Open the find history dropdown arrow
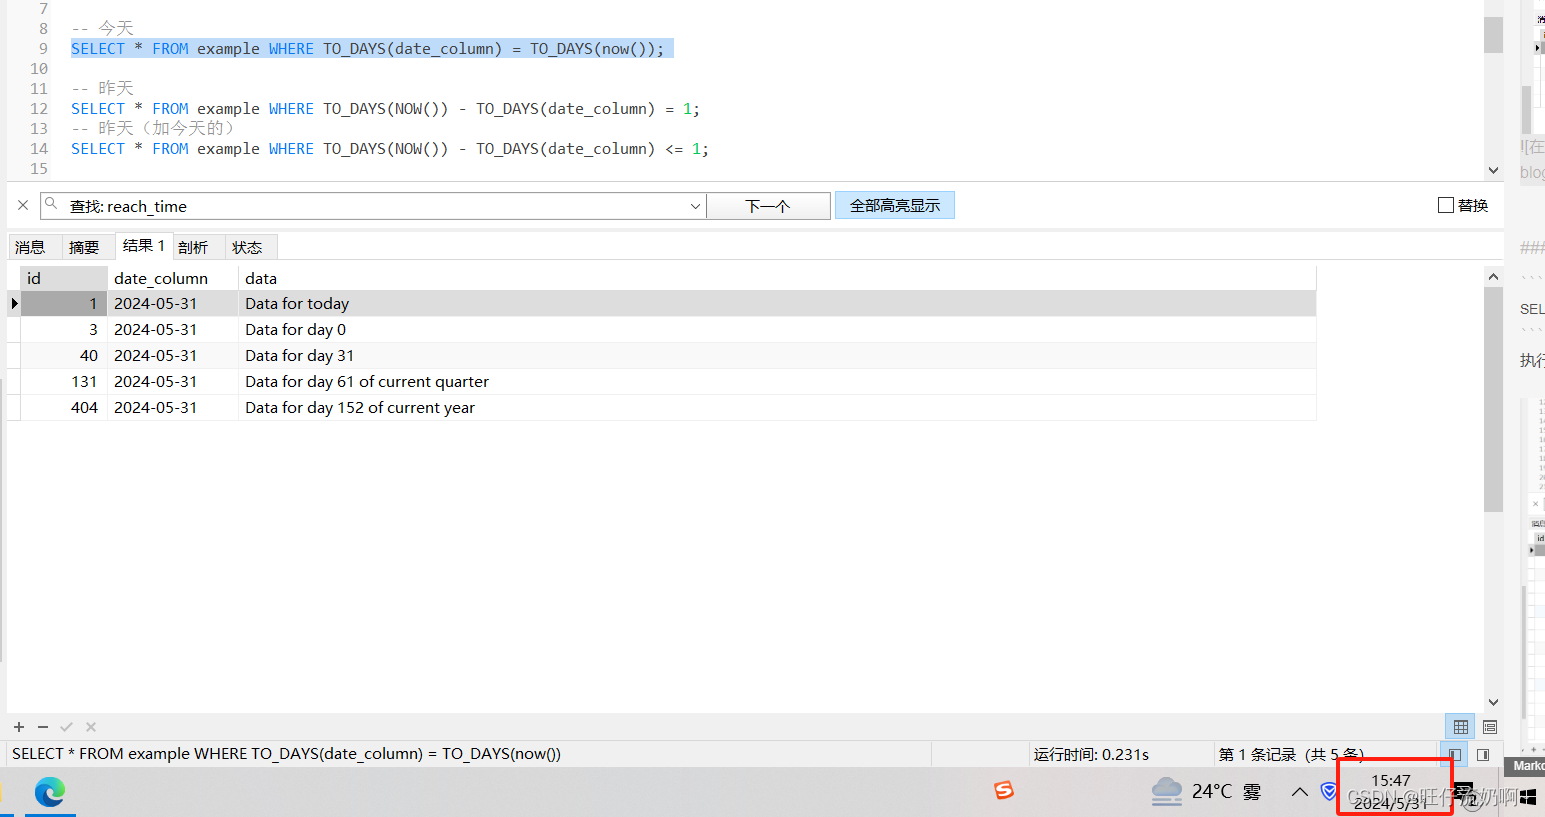1545x817 pixels. 695,206
